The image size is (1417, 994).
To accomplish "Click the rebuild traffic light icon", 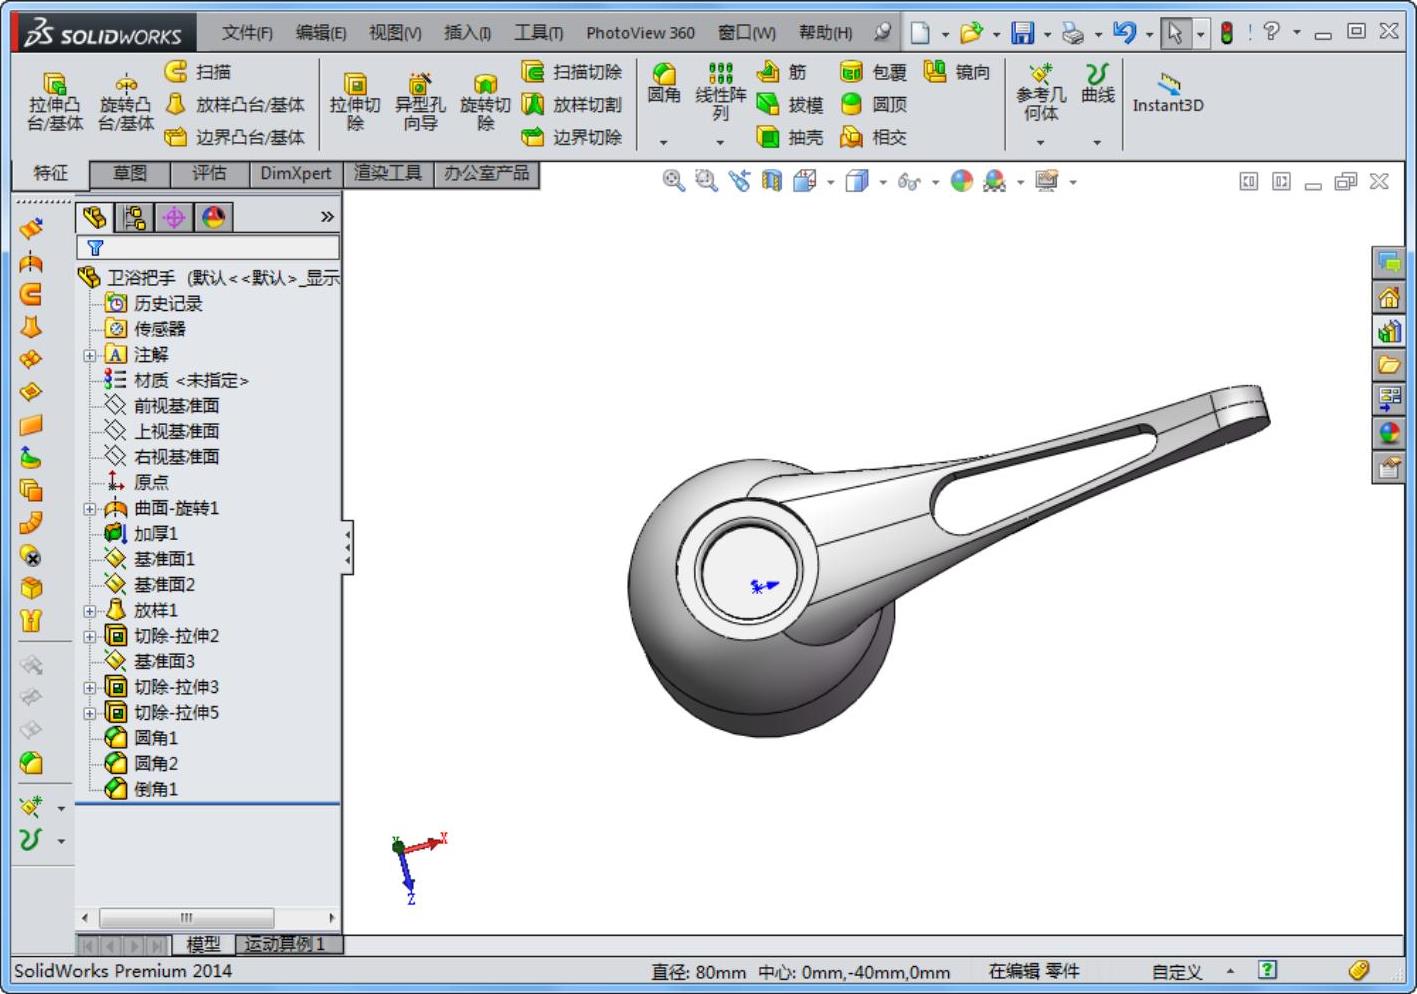I will click(1226, 33).
